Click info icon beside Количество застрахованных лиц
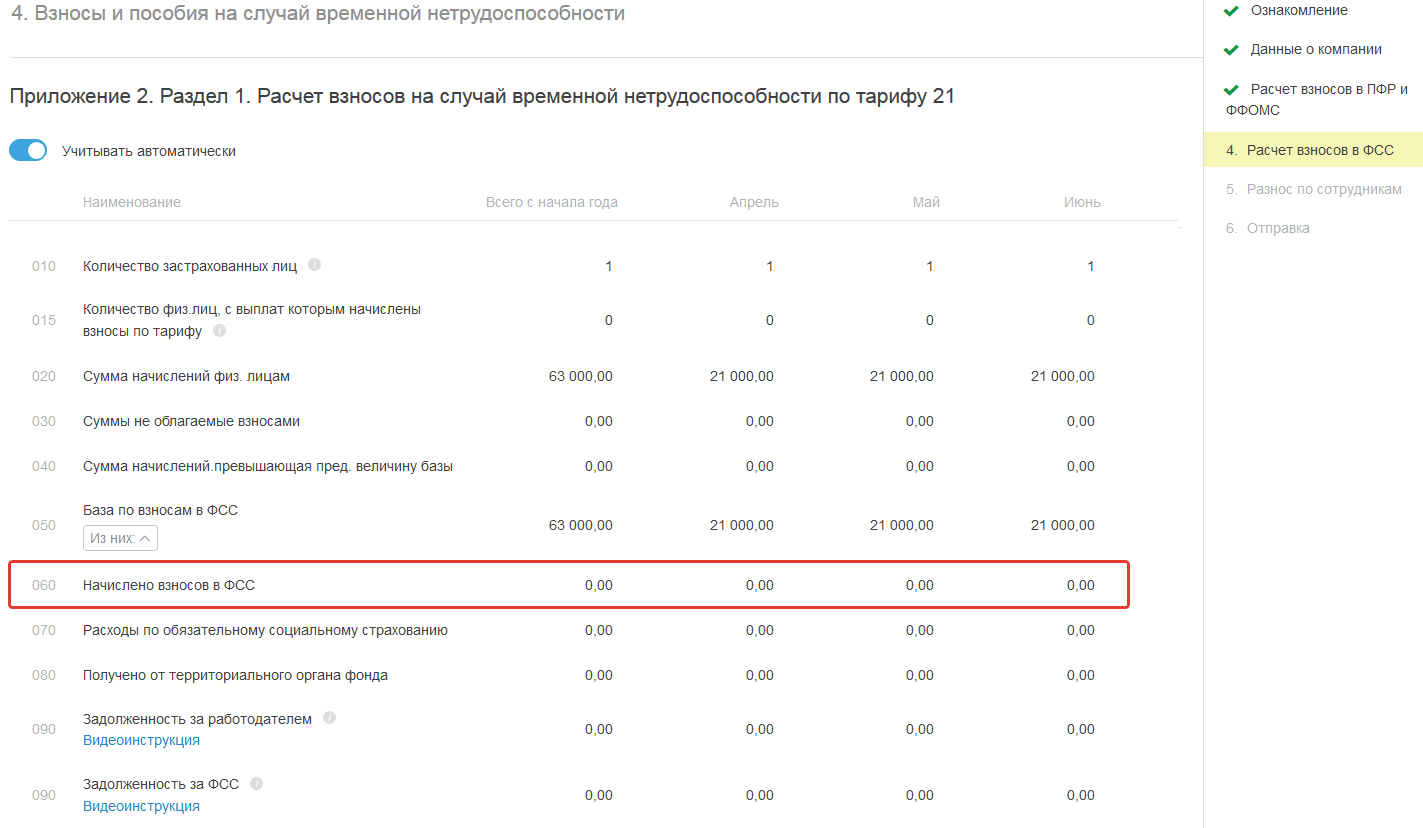 314,265
